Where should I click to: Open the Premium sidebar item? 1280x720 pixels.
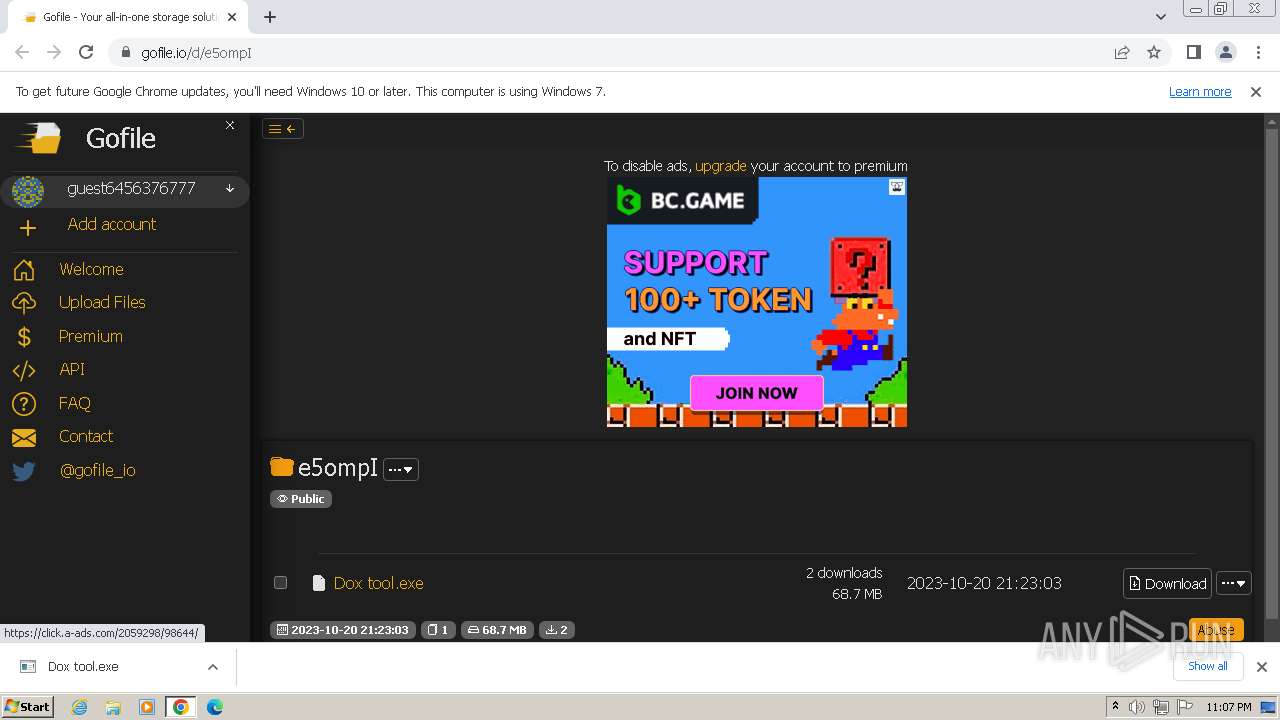91,336
